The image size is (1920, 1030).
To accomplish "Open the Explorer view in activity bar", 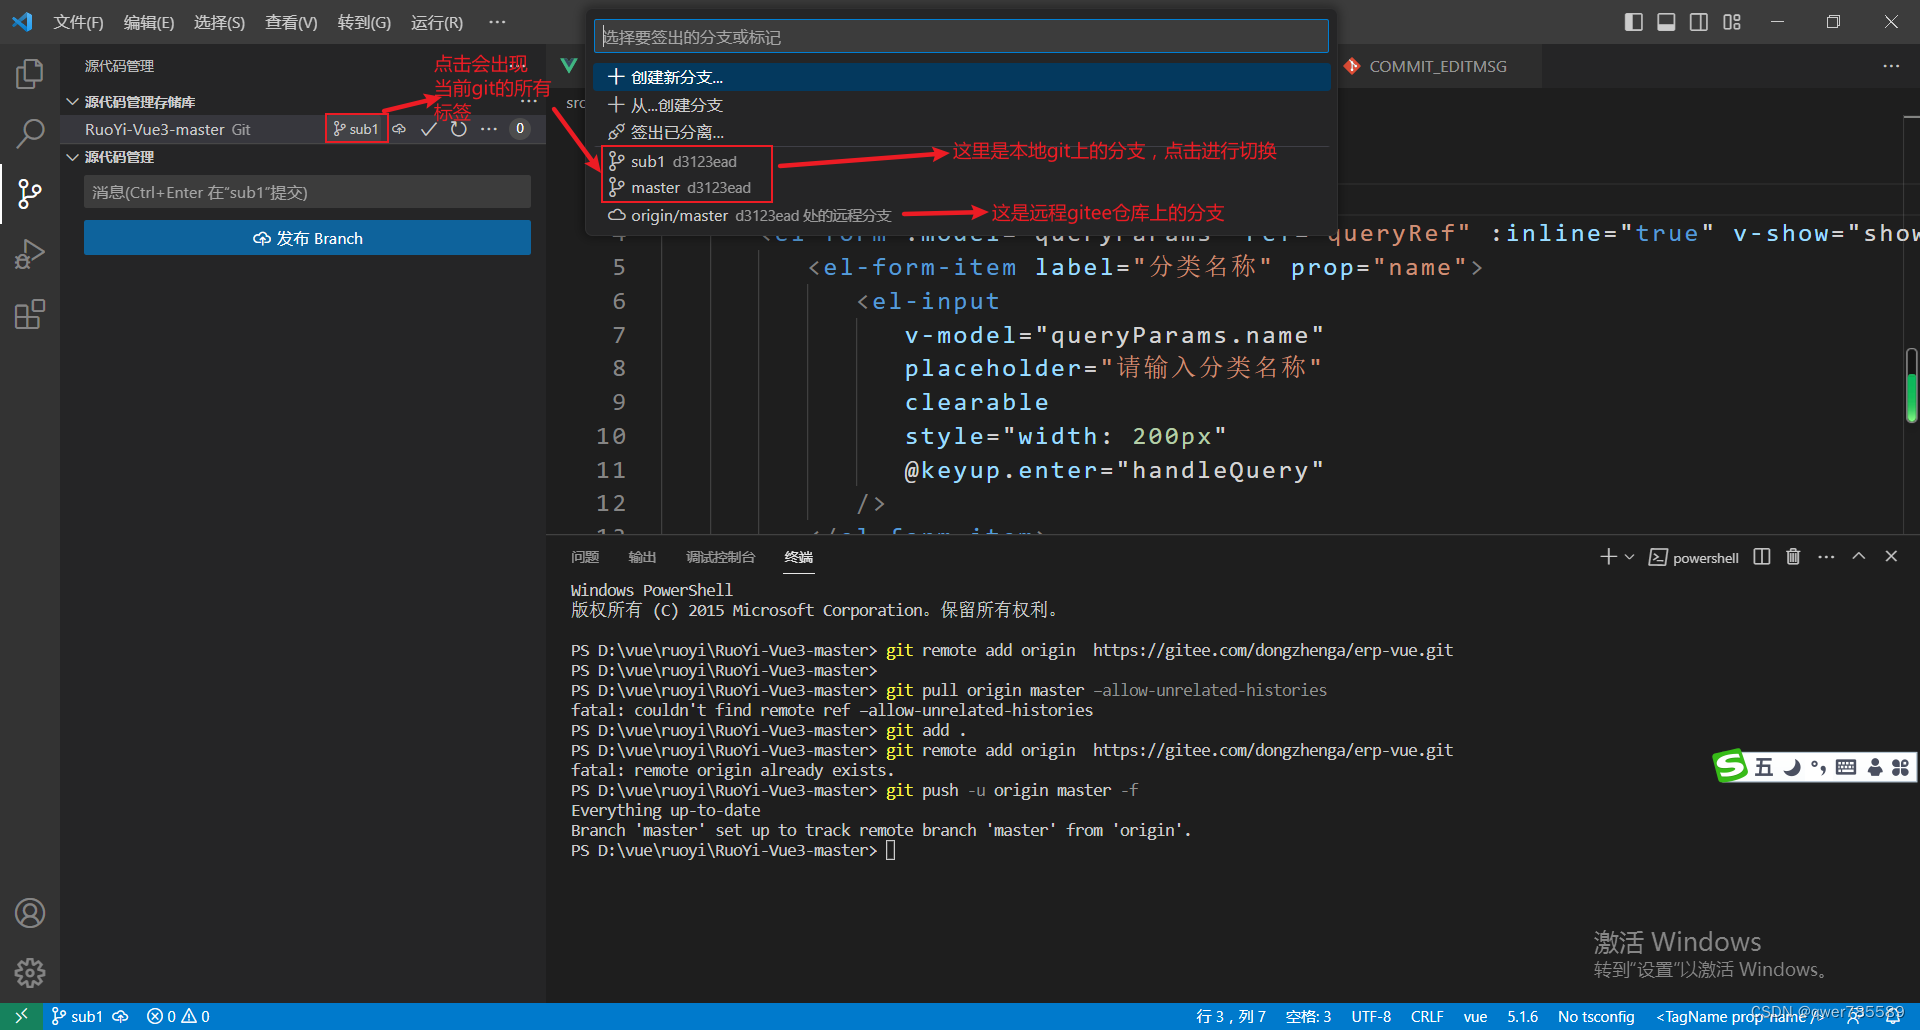I will [x=30, y=74].
